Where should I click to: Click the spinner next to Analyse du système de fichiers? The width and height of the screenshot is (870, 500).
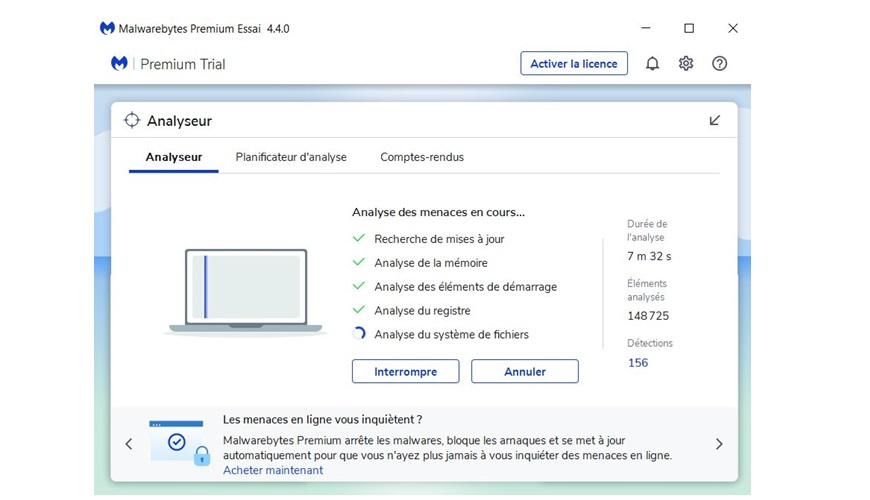359,334
